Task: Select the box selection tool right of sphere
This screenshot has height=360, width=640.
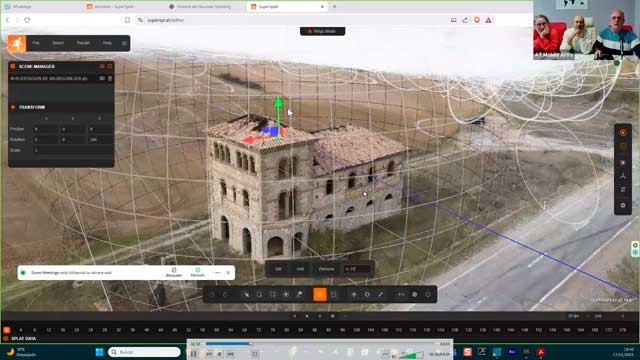Action: [x=333, y=294]
